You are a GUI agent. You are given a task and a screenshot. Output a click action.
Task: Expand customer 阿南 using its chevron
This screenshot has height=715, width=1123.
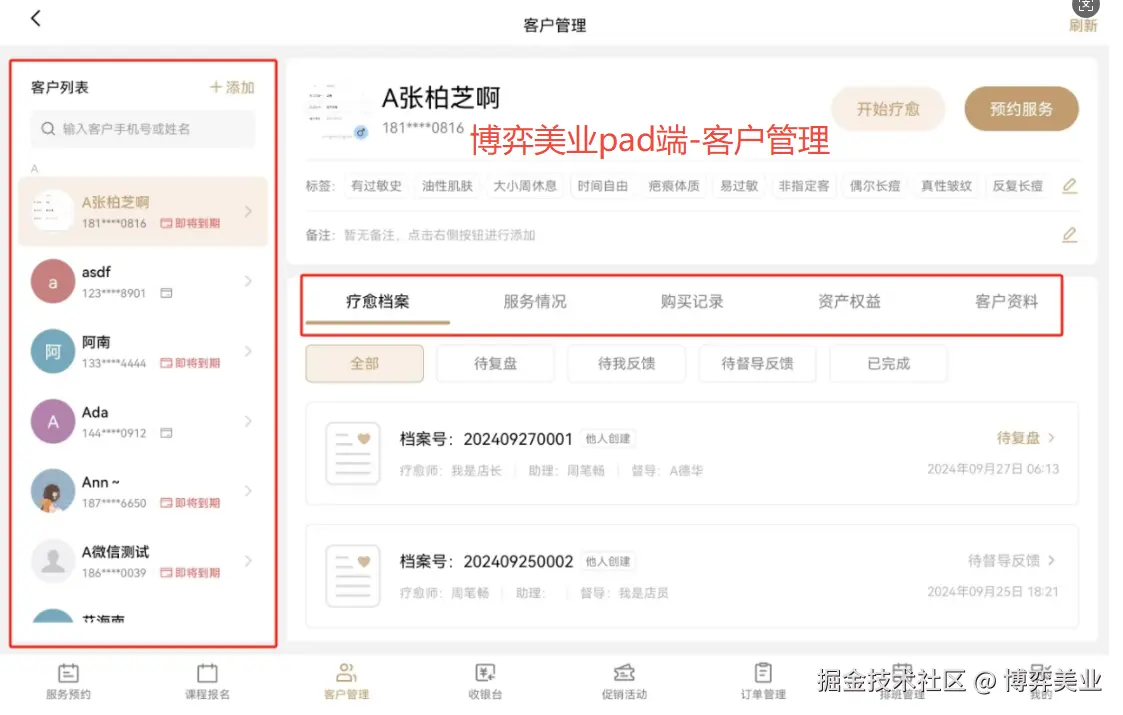pyautogui.click(x=248, y=351)
